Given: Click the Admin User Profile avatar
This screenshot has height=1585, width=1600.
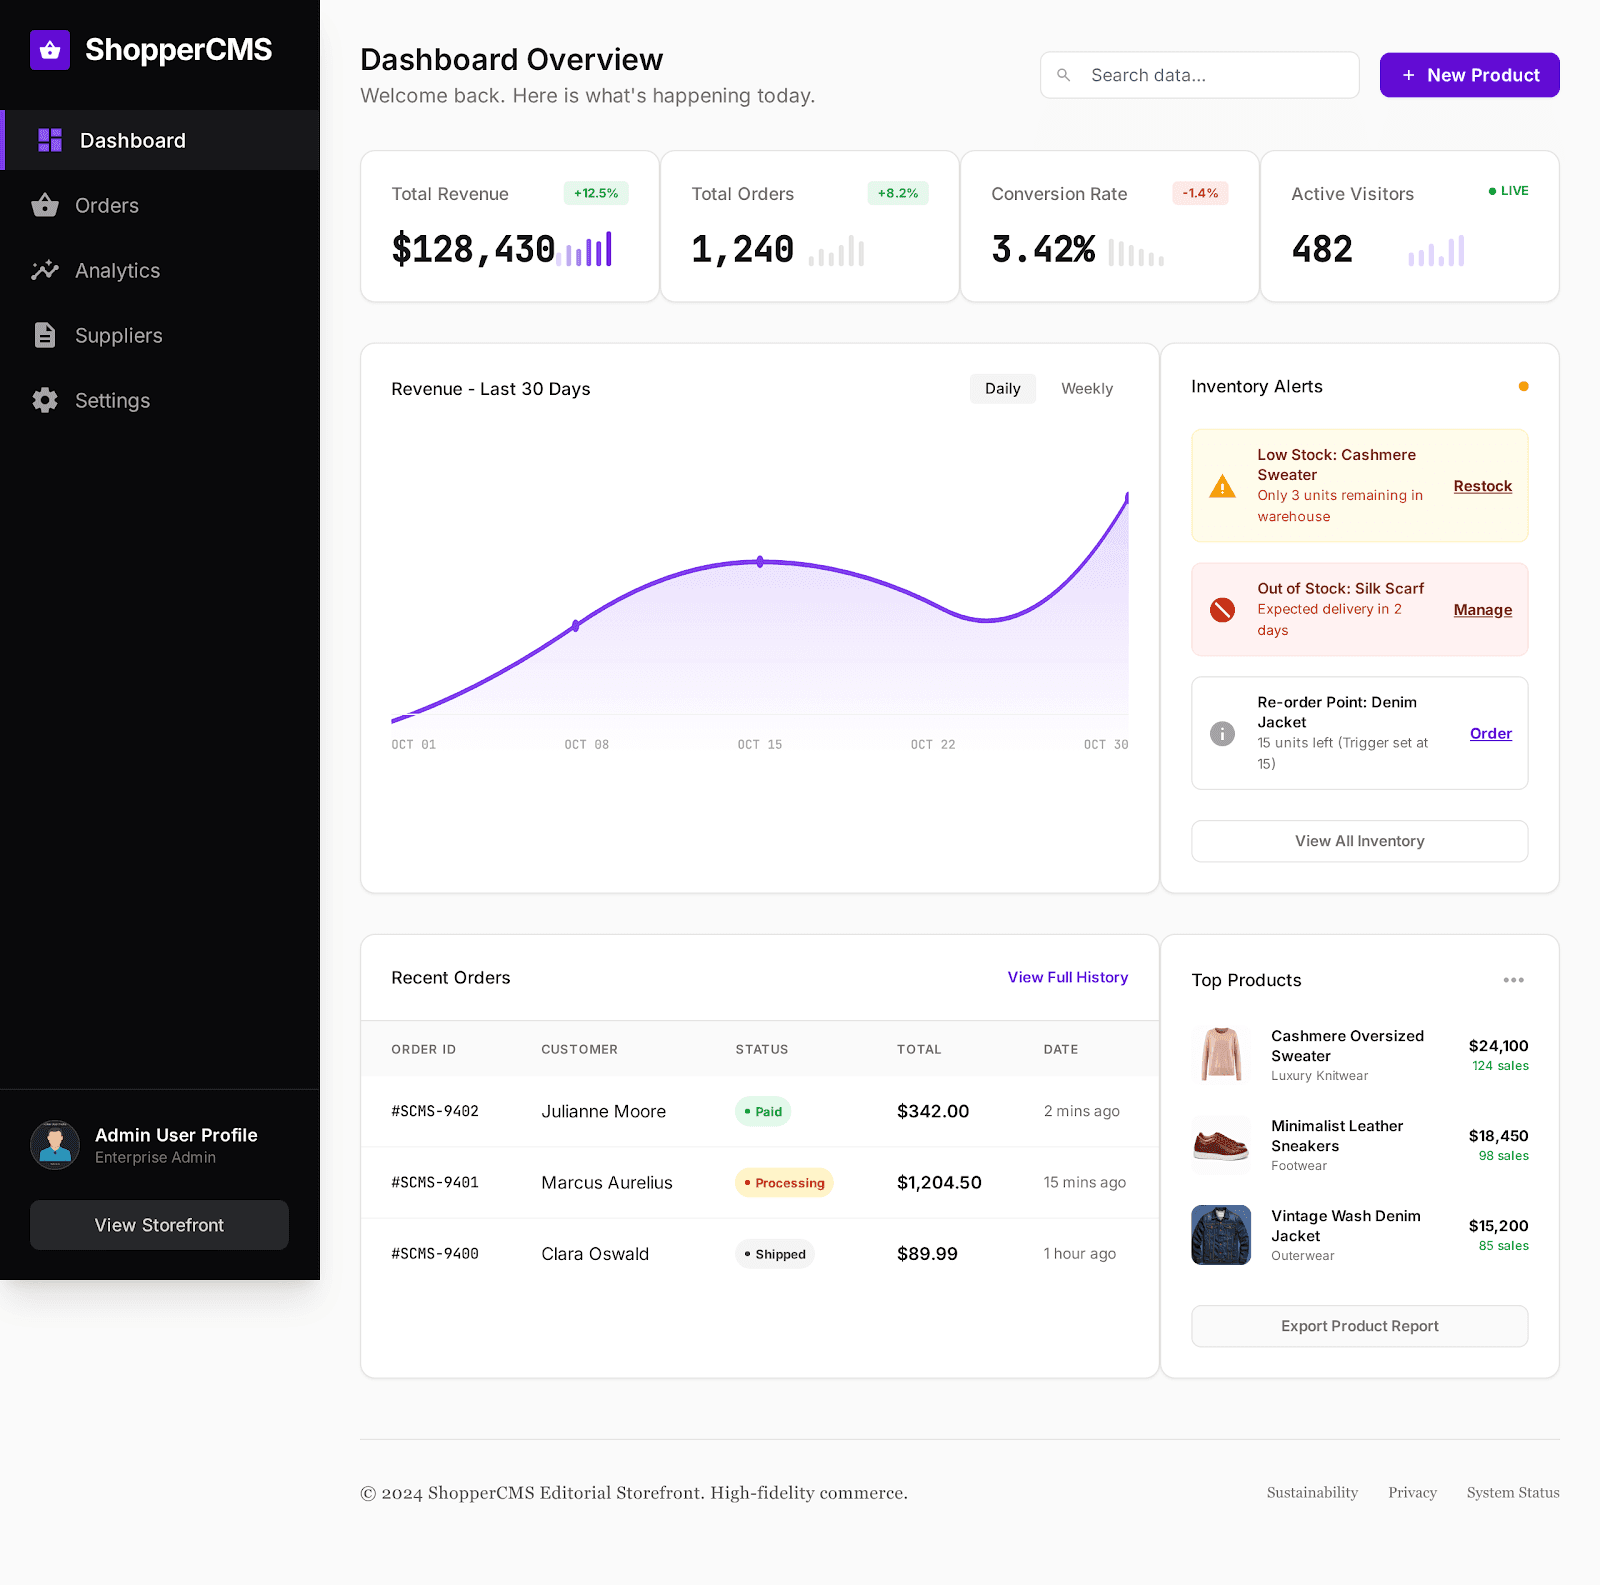Looking at the screenshot, I should click(x=55, y=1145).
